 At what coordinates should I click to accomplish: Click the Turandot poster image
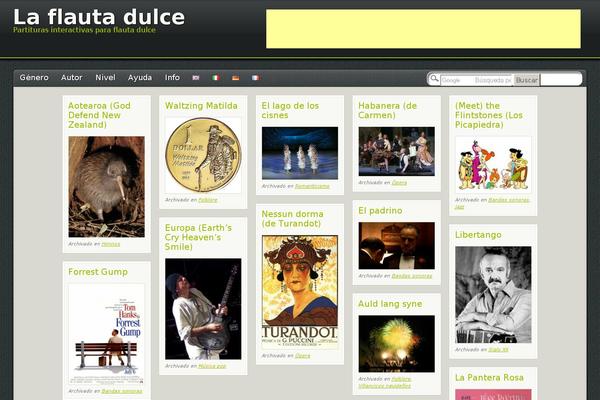pyautogui.click(x=300, y=292)
